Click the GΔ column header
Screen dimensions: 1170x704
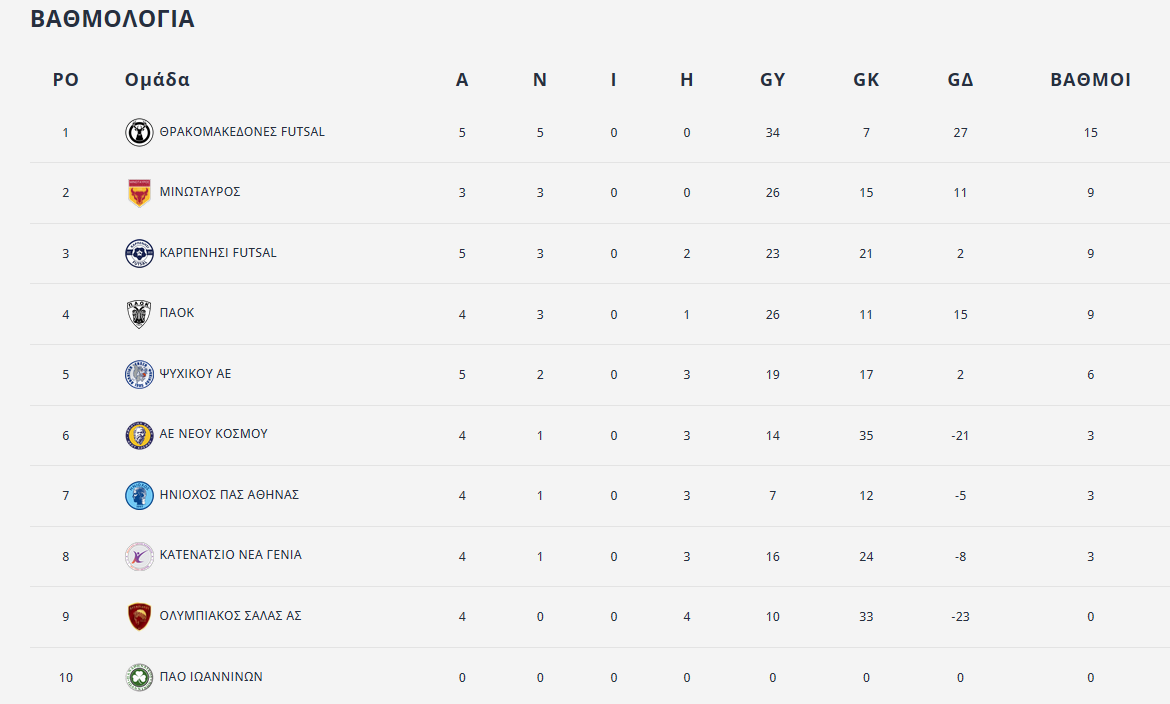(x=960, y=80)
